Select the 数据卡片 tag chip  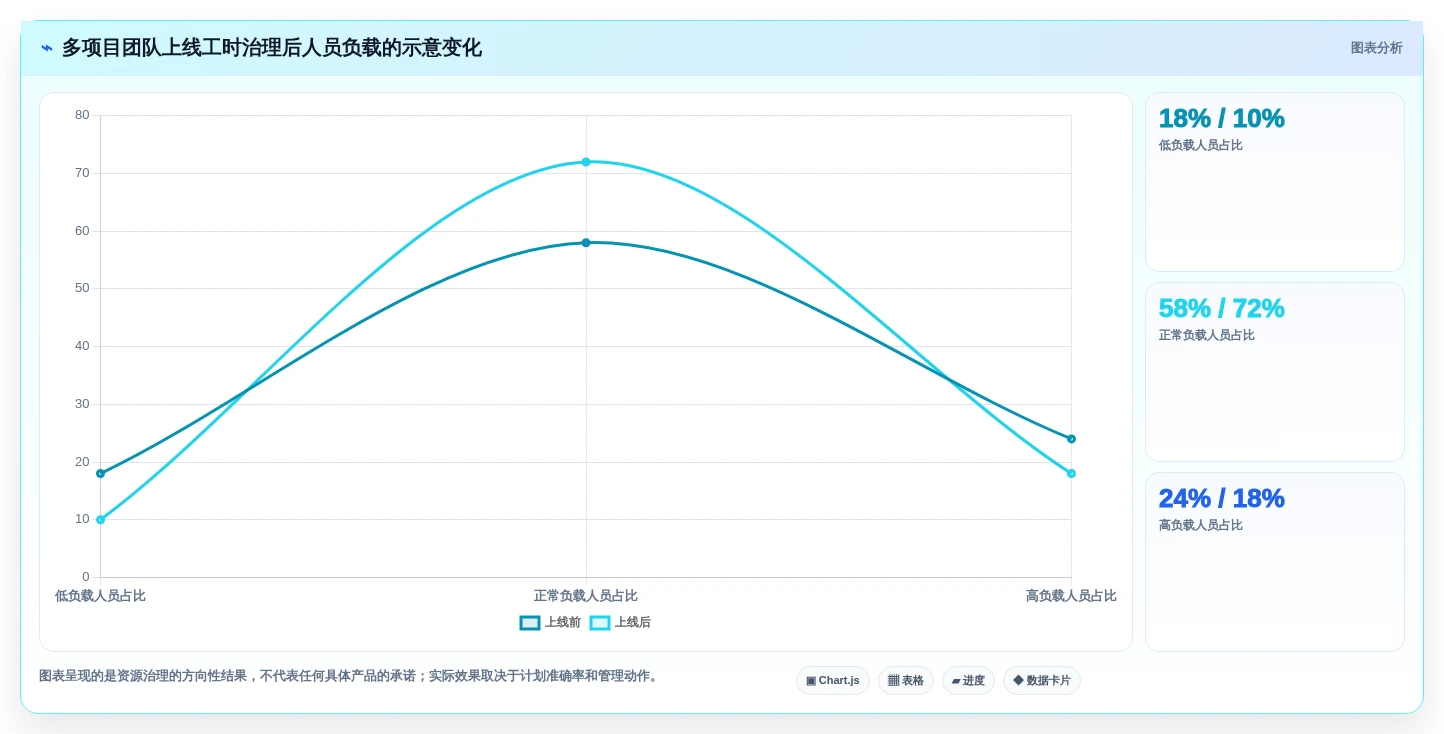tap(1042, 680)
